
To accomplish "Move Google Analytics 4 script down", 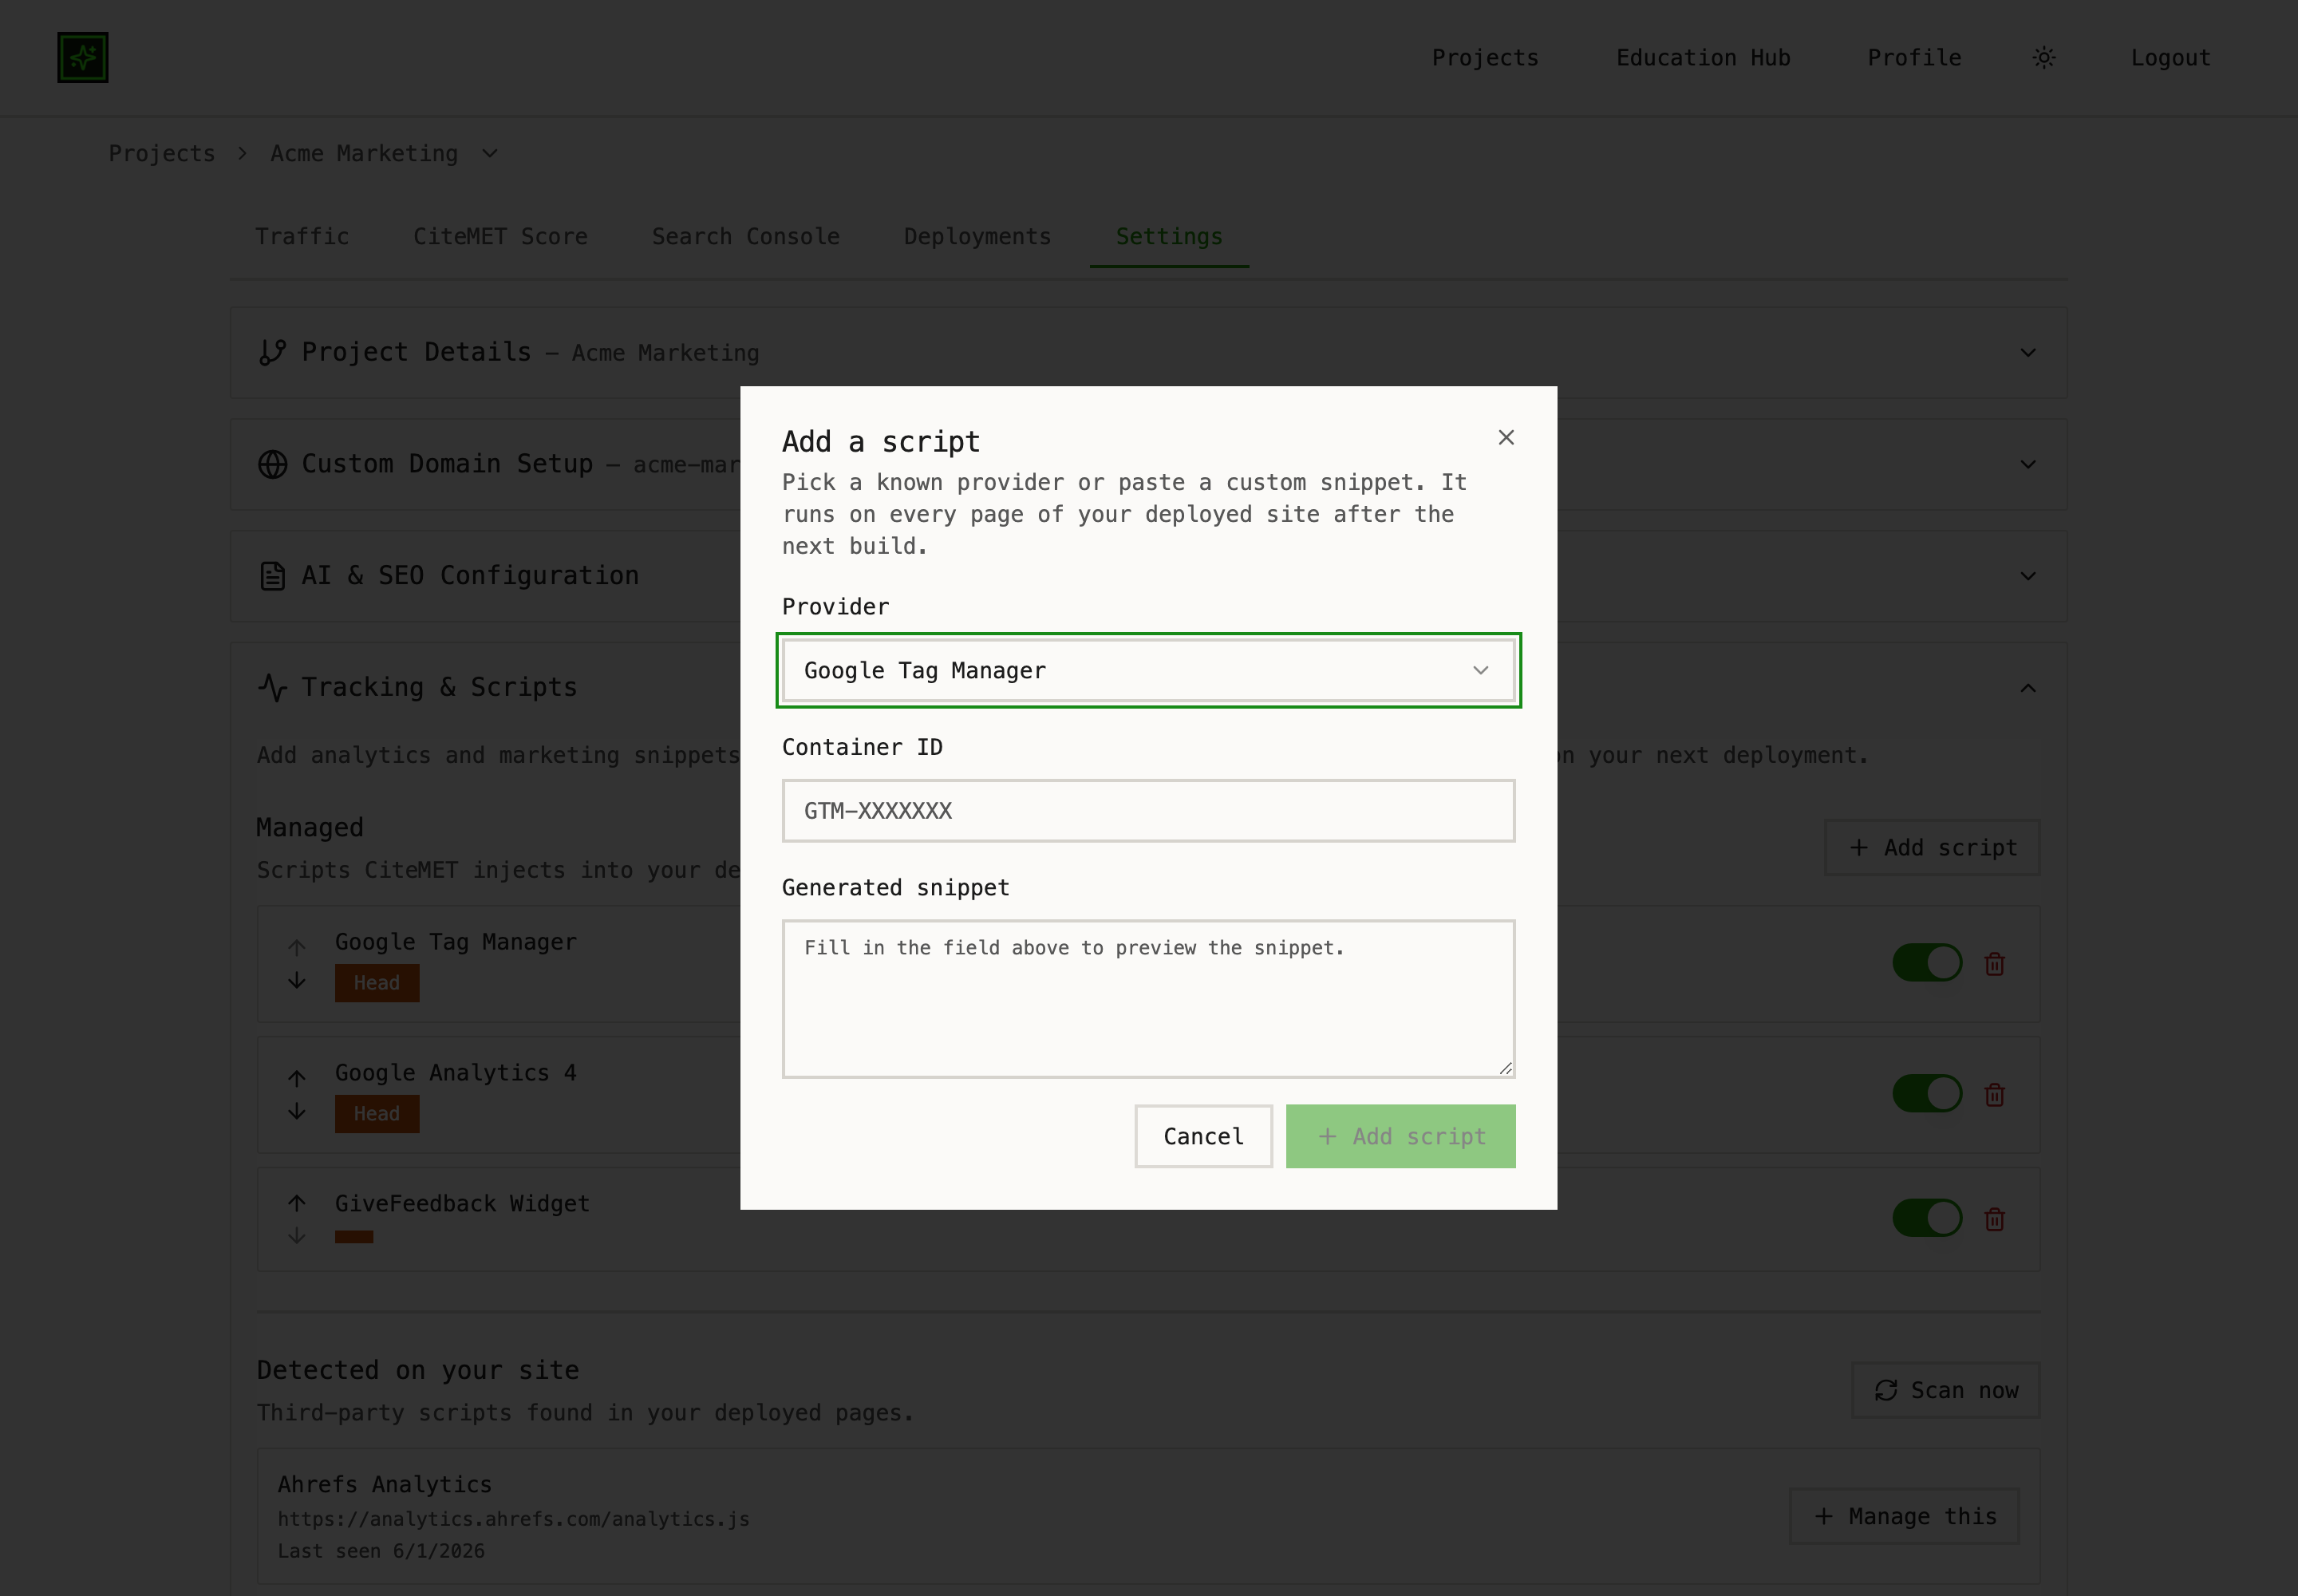I will [297, 1111].
